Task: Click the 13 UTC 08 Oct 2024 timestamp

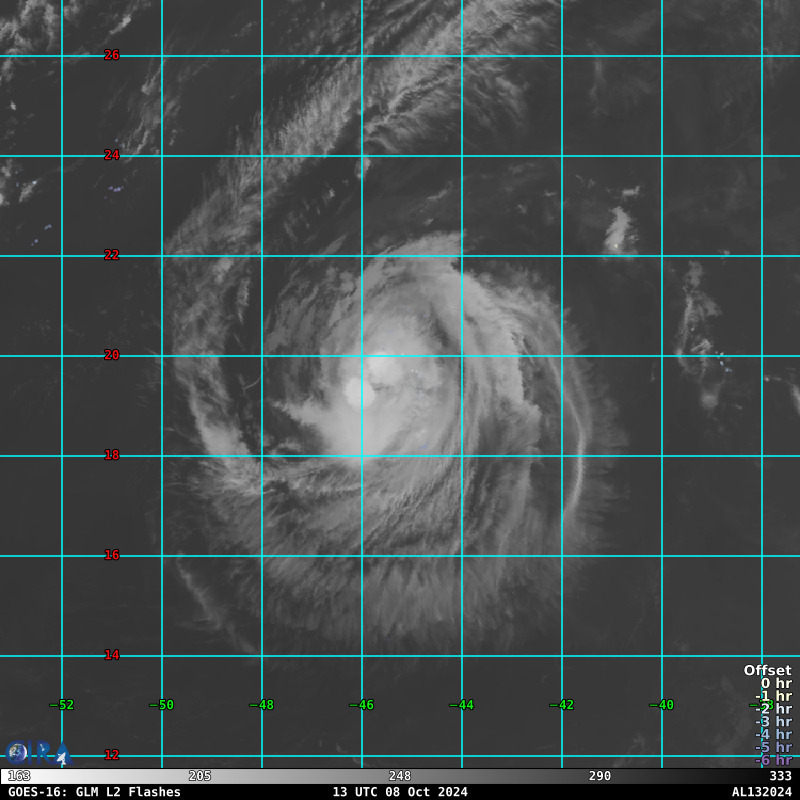Action: pos(400,792)
